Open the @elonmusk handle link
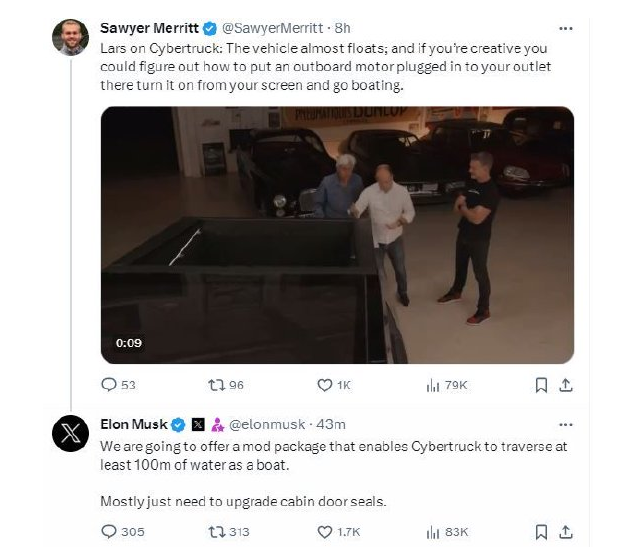This screenshot has width=623, height=558. [x=267, y=424]
